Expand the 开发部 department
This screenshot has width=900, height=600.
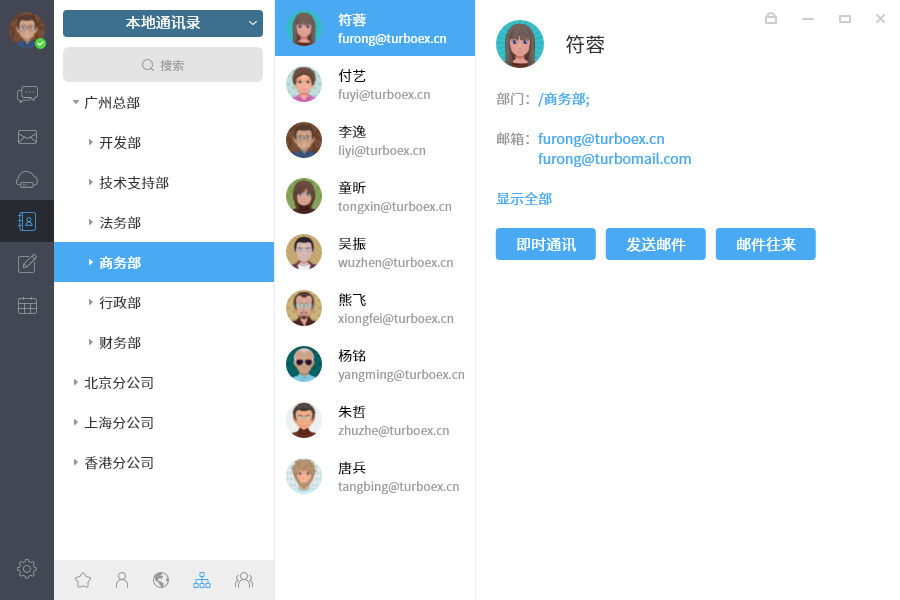91,142
